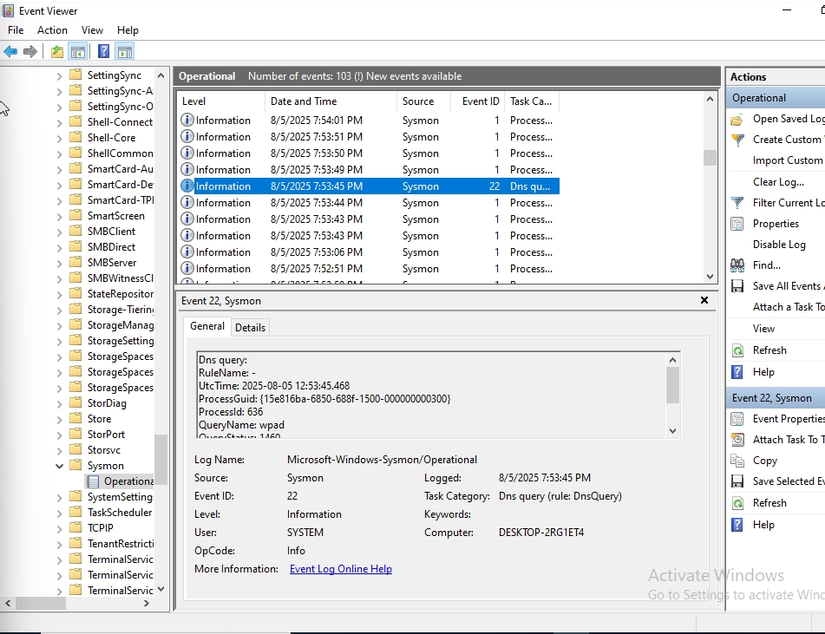The height and width of the screenshot is (634, 825).
Task: Click the blue Help toolbar icon
Action: pos(104,52)
